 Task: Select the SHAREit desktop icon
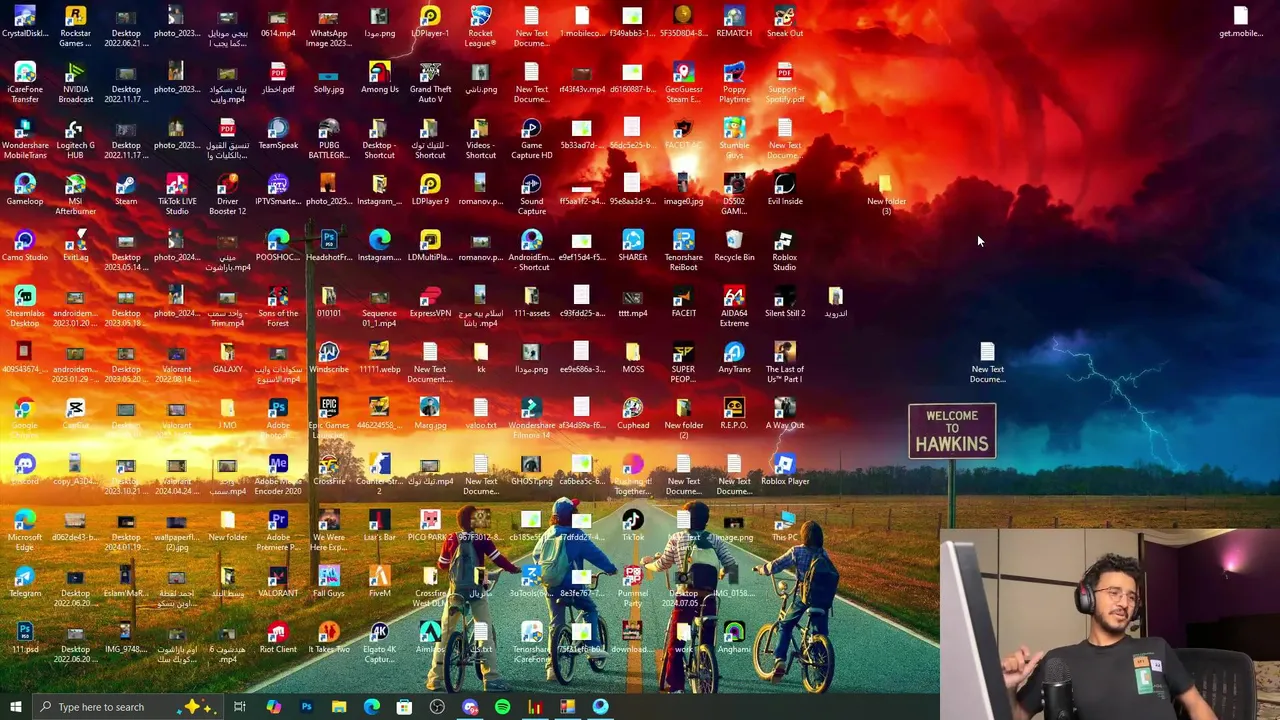click(633, 245)
